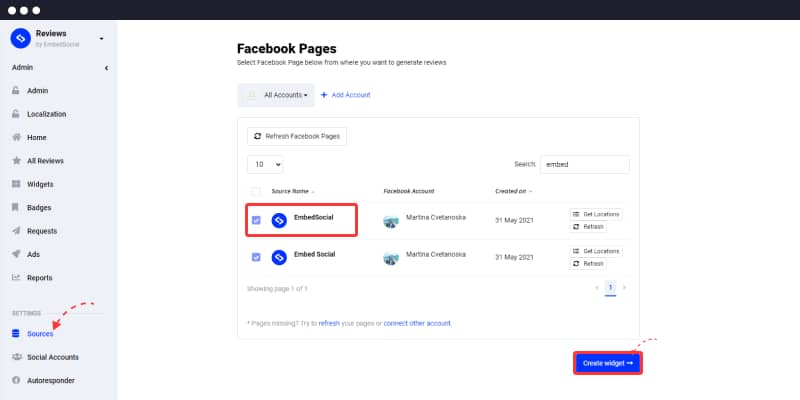This screenshot has height=400, width=800.
Task: Sort by the Created on column header
Action: tap(514, 191)
